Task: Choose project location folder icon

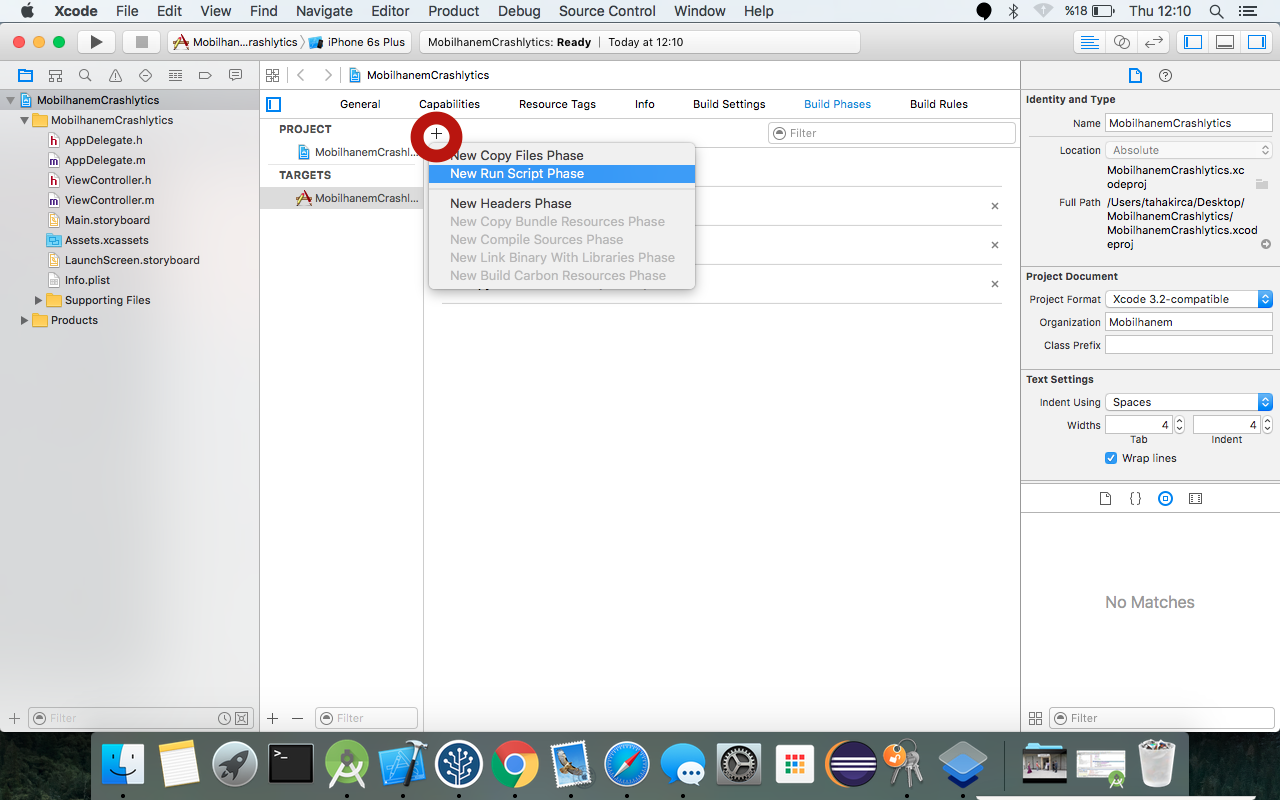Action: [x=1262, y=184]
